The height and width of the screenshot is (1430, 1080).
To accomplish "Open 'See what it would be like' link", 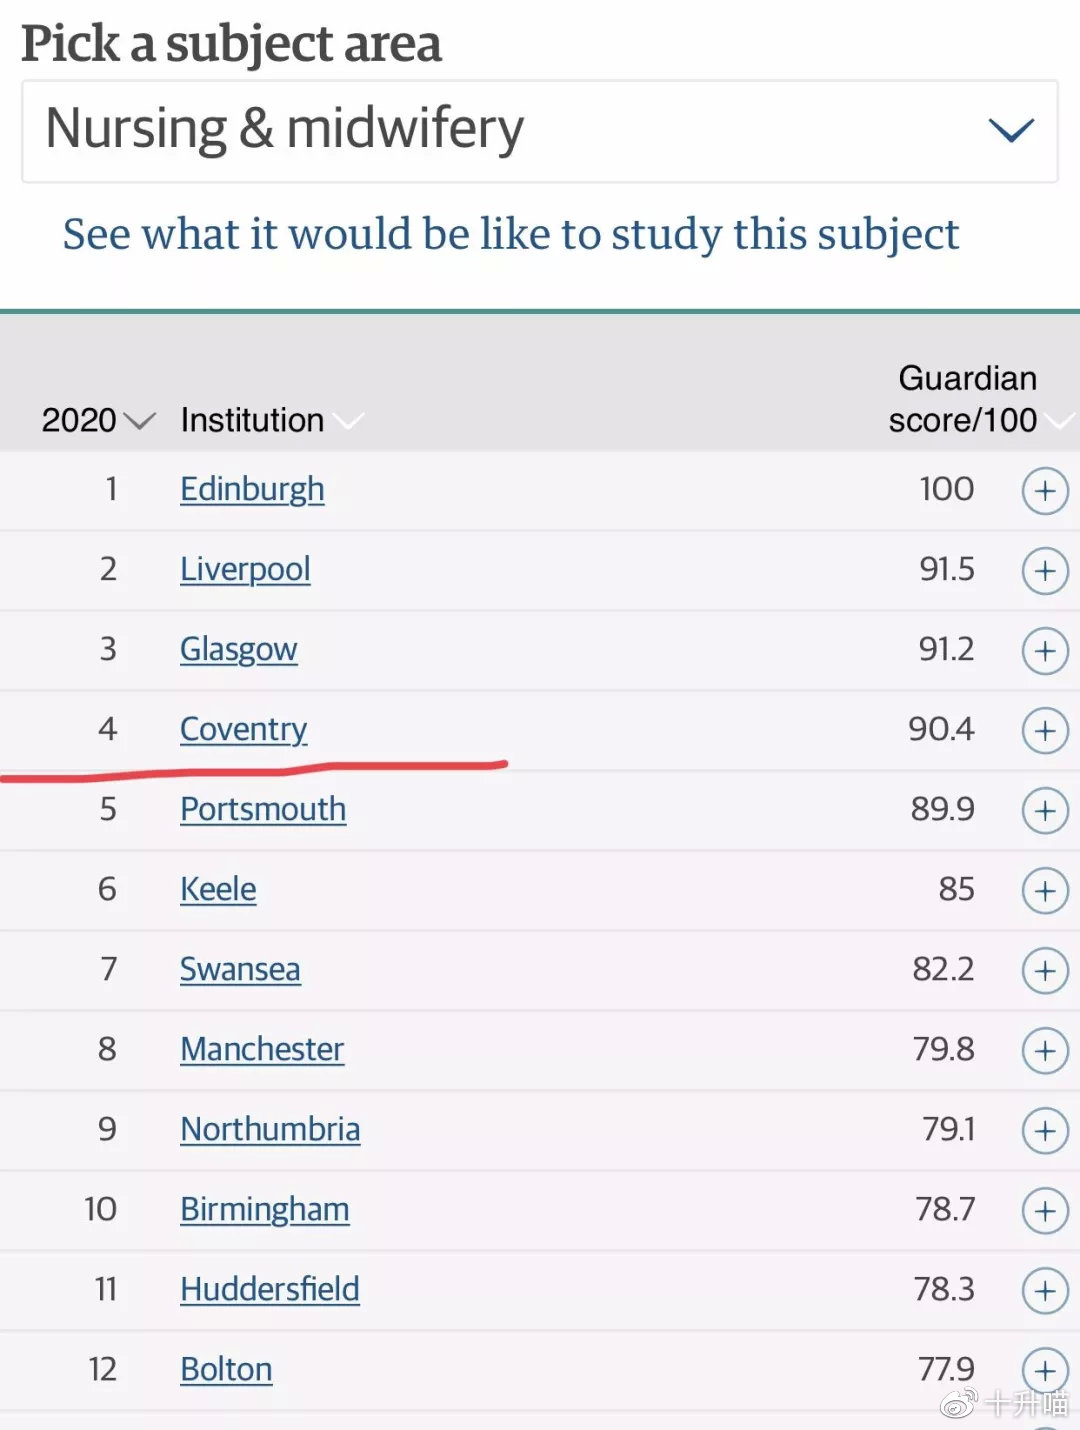I will pyautogui.click(x=511, y=234).
